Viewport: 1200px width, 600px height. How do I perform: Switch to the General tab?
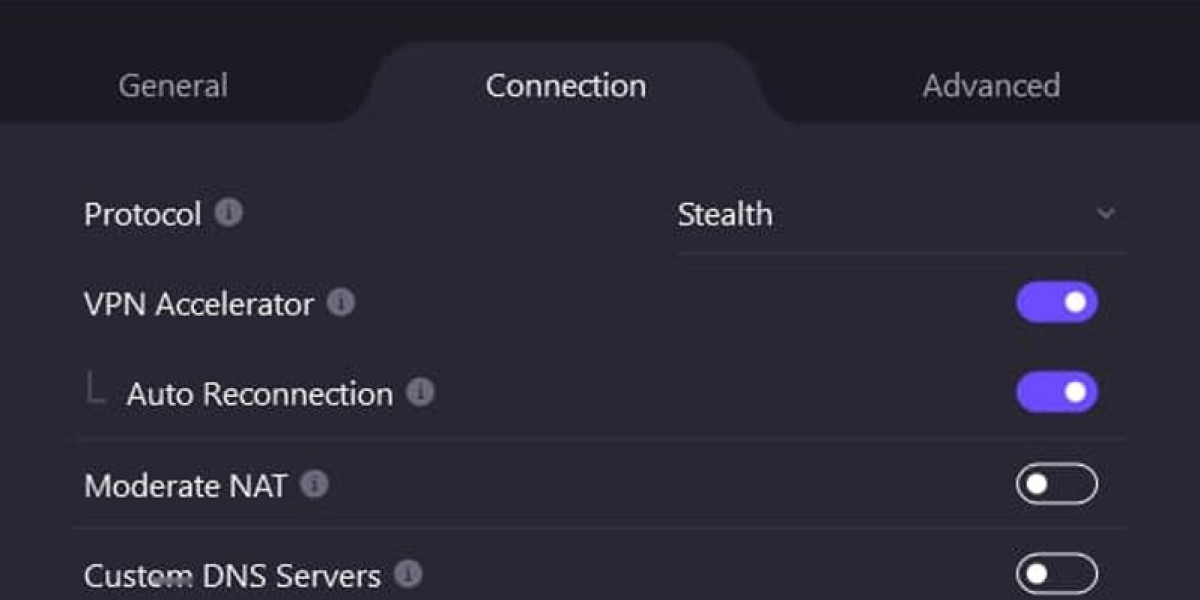pyautogui.click(x=173, y=86)
